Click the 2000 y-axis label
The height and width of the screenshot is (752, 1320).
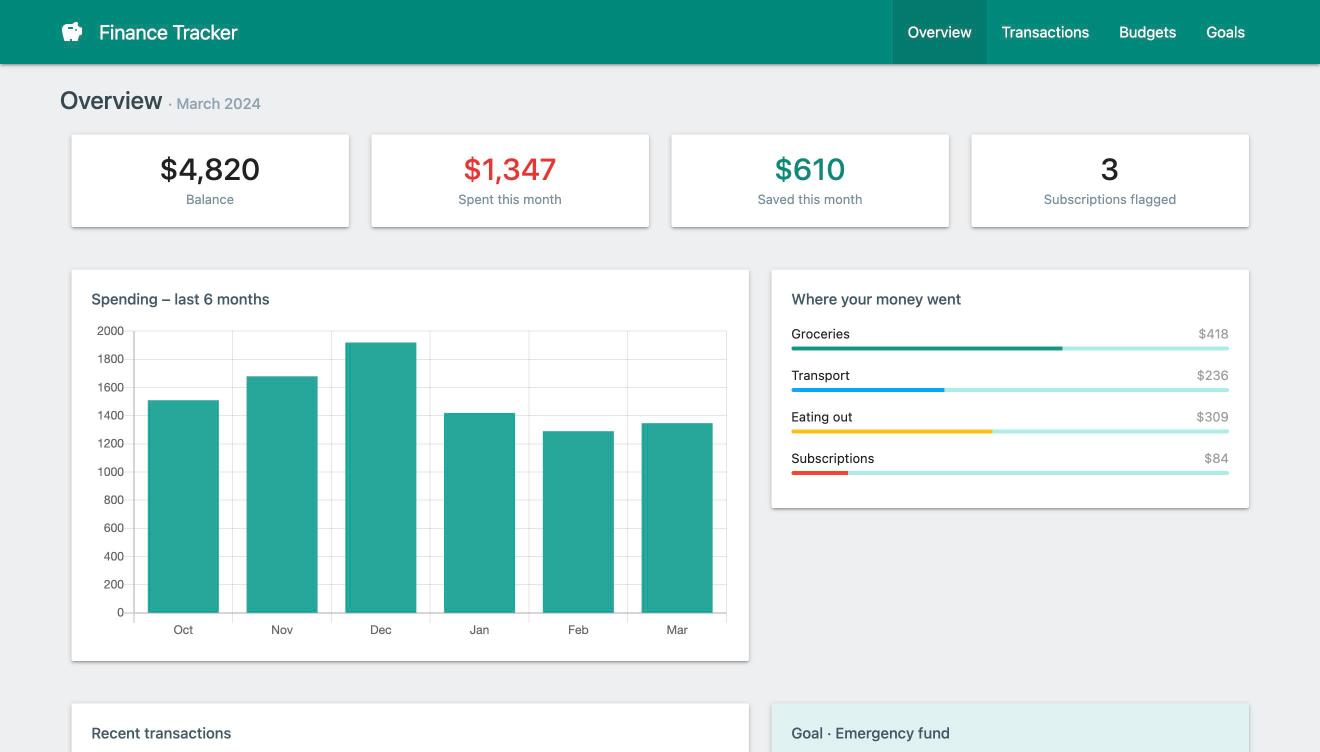110,331
